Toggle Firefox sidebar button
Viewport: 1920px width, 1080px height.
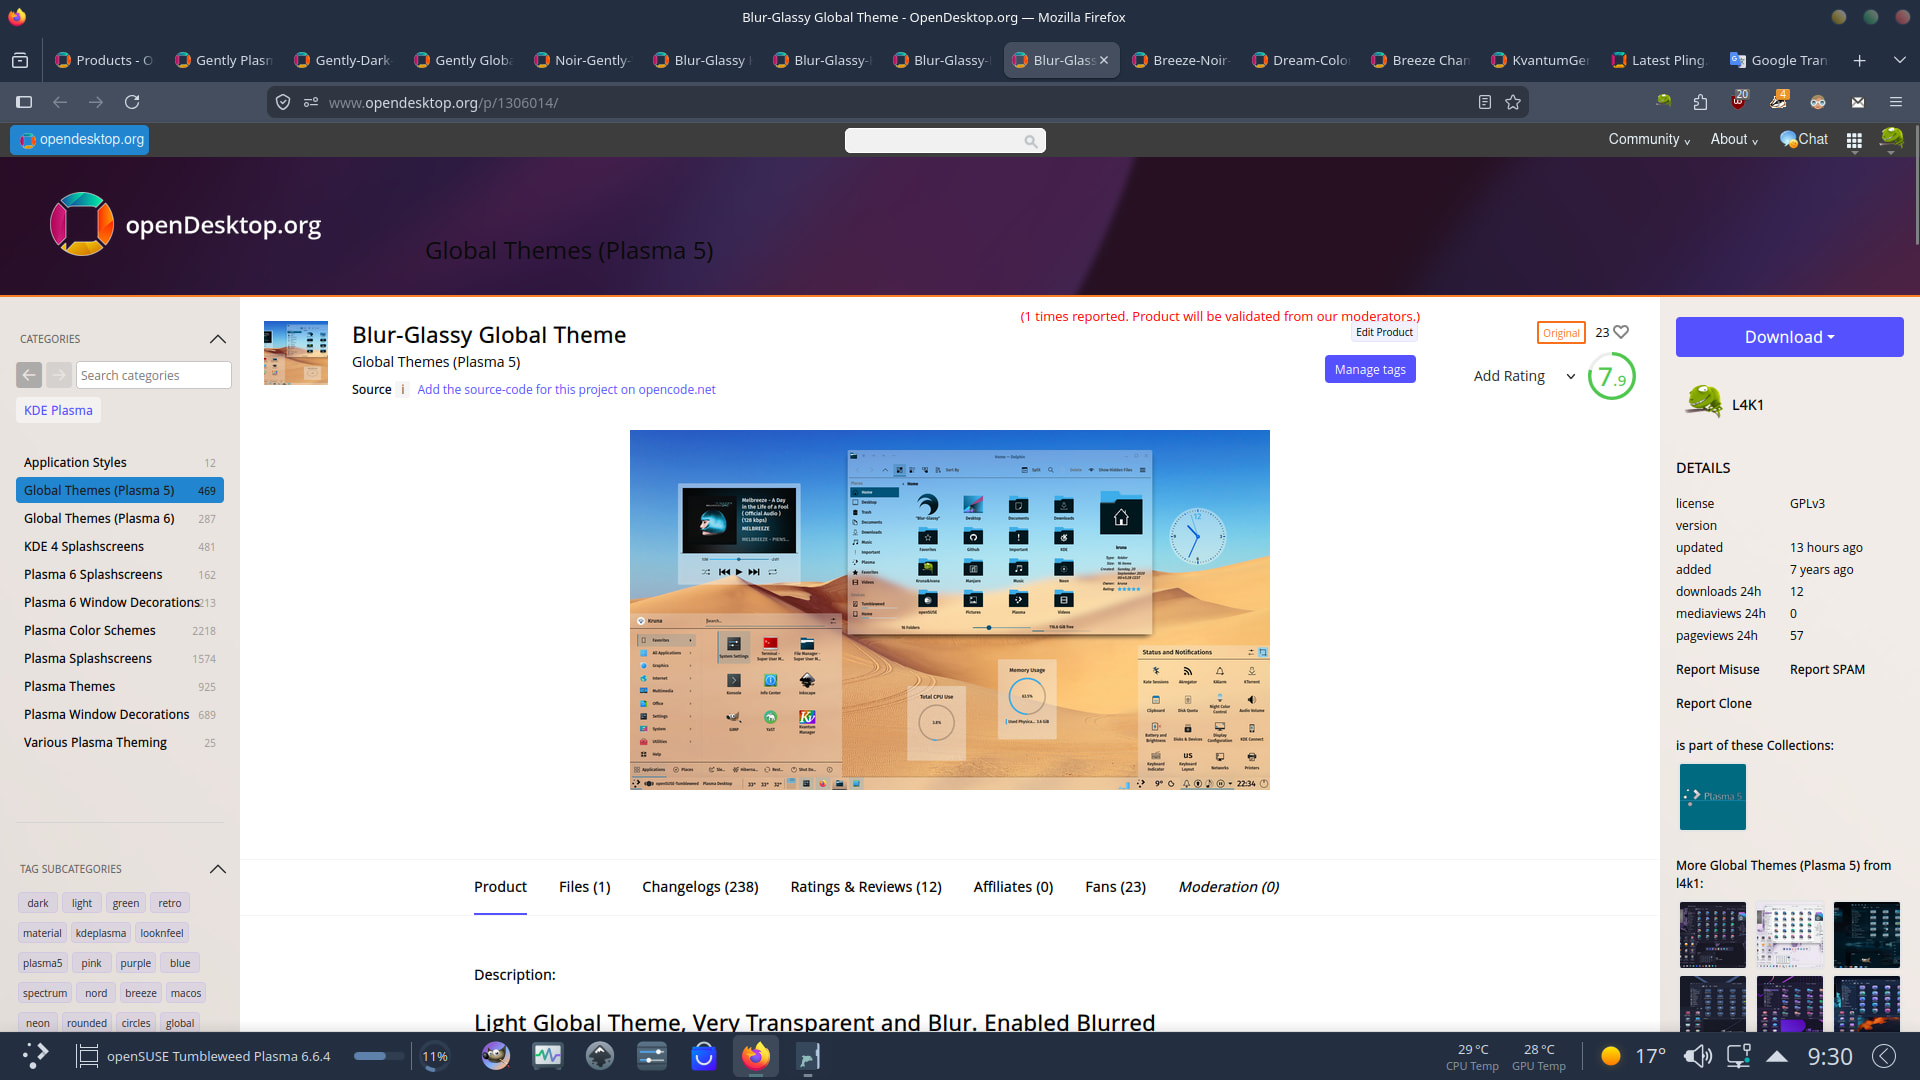pyautogui.click(x=24, y=102)
